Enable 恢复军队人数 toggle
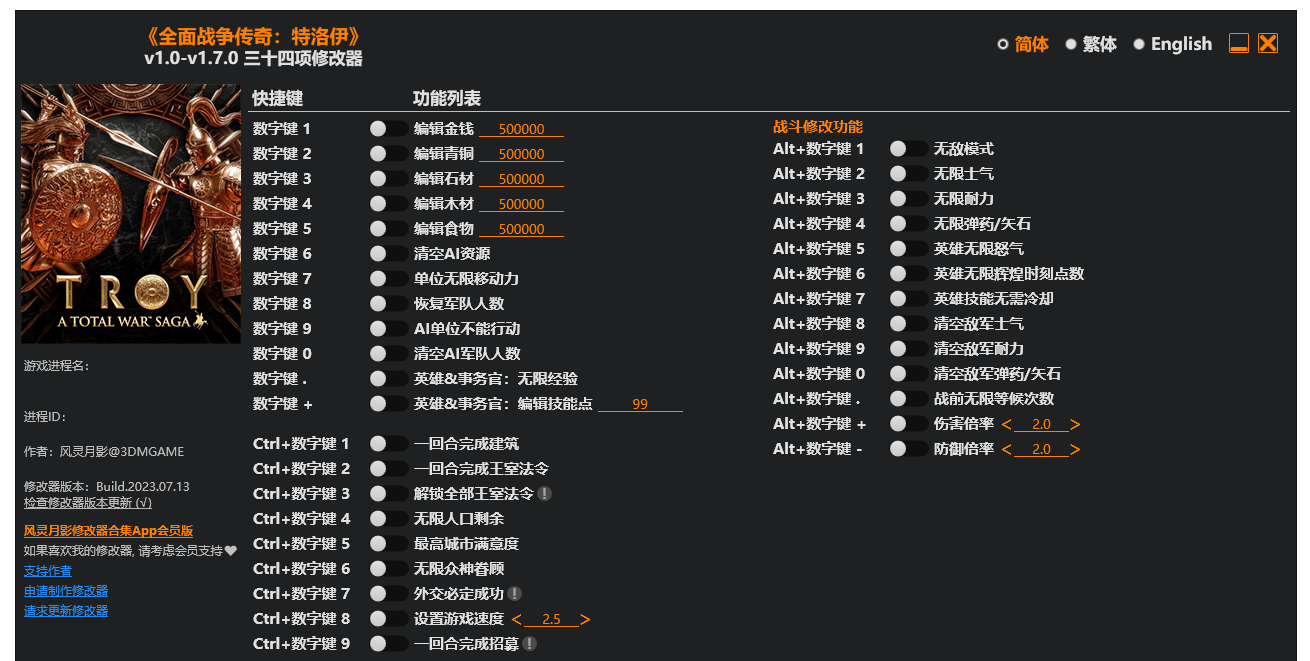Image resolution: width=1310 pixels, height=661 pixels. pos(388,304)
